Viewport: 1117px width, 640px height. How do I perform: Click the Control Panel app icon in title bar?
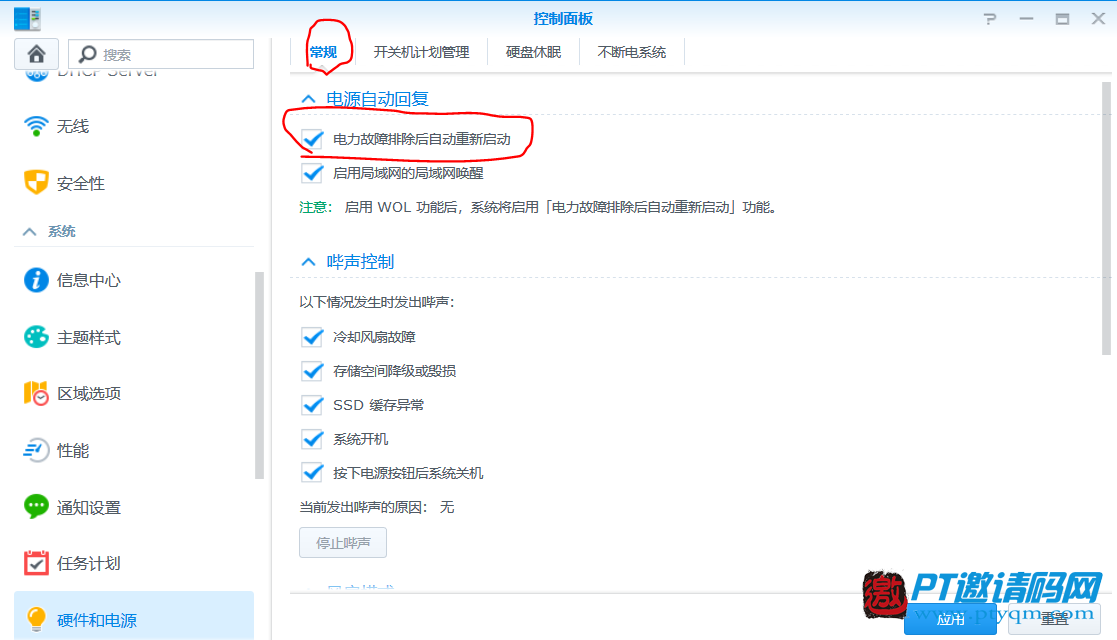click(x=27, y=19)
